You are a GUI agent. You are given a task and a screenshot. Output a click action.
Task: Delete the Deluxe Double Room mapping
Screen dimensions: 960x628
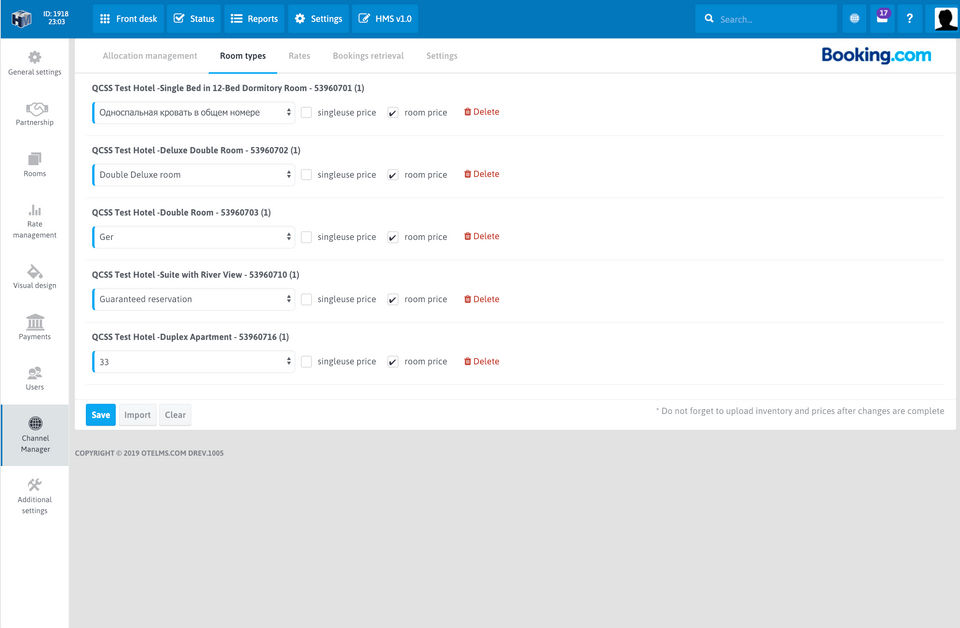coord(482,174)
